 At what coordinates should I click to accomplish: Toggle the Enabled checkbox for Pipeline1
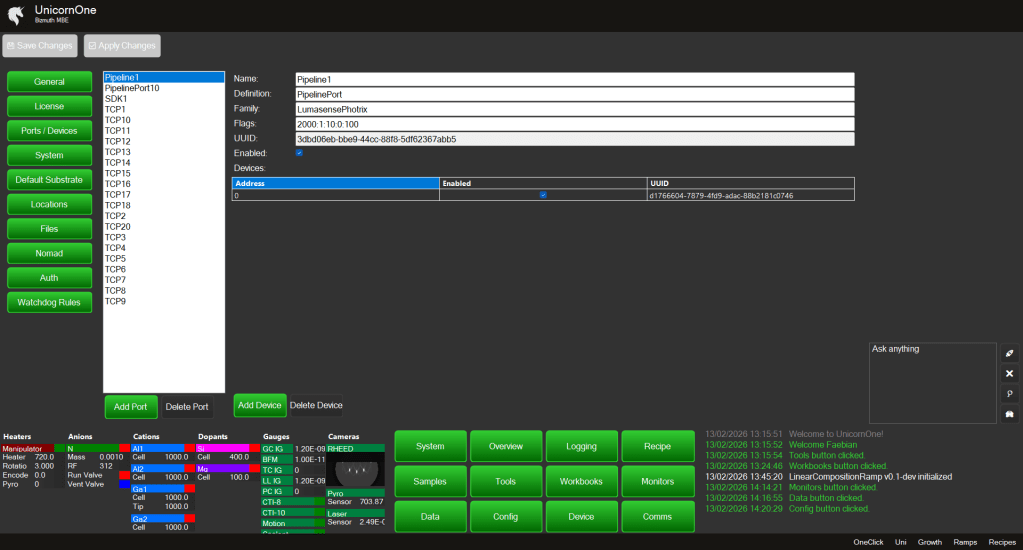(299, 153)
